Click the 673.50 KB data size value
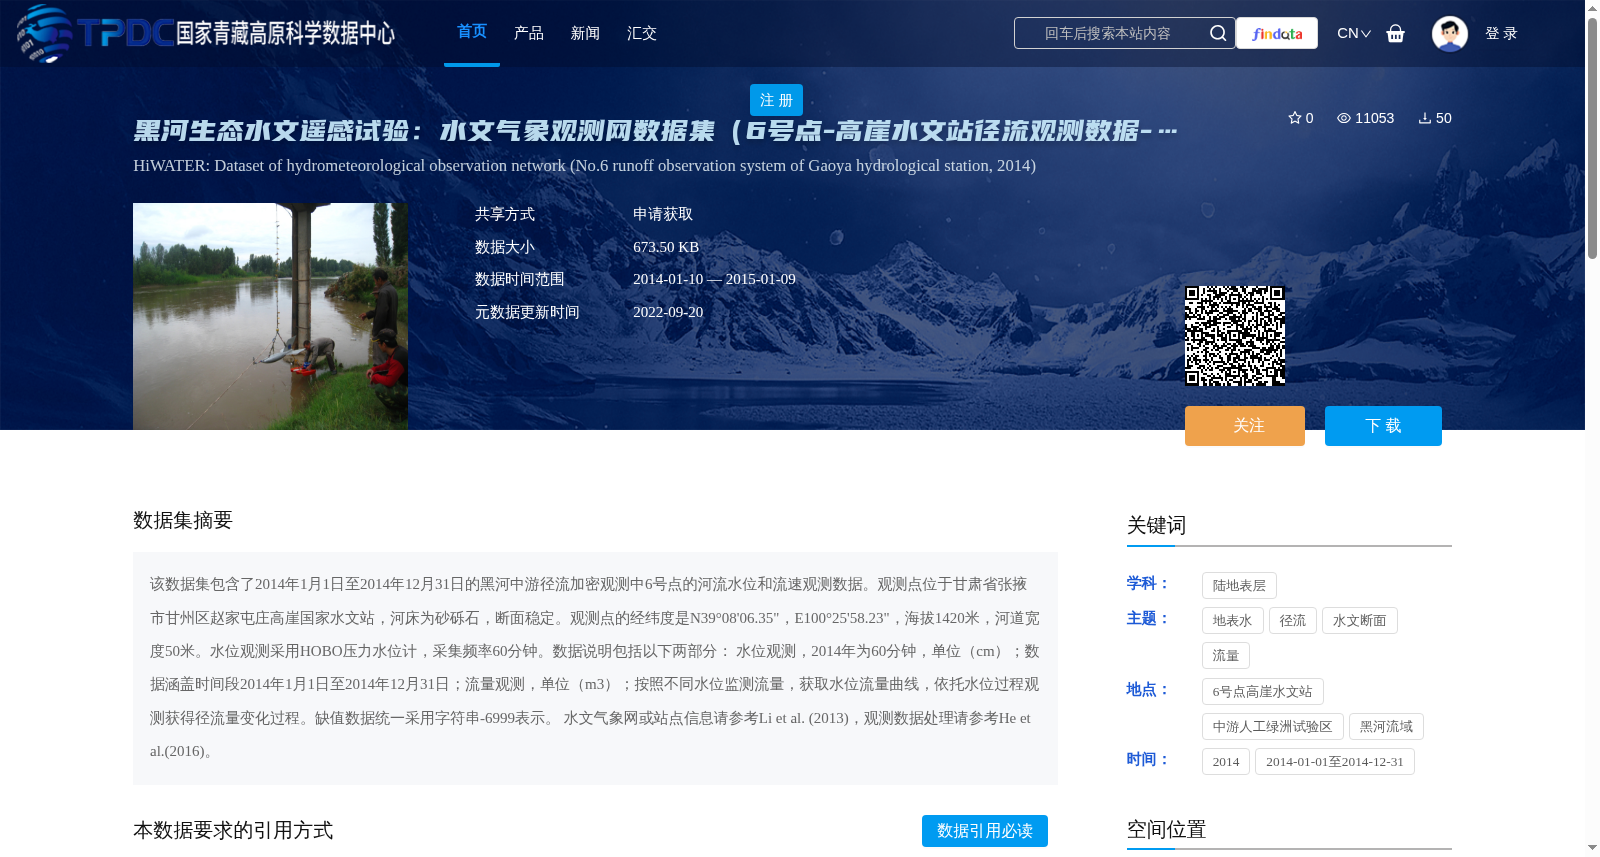The height and width of the screenshot is (857, 1600). [x=666, y=247]
